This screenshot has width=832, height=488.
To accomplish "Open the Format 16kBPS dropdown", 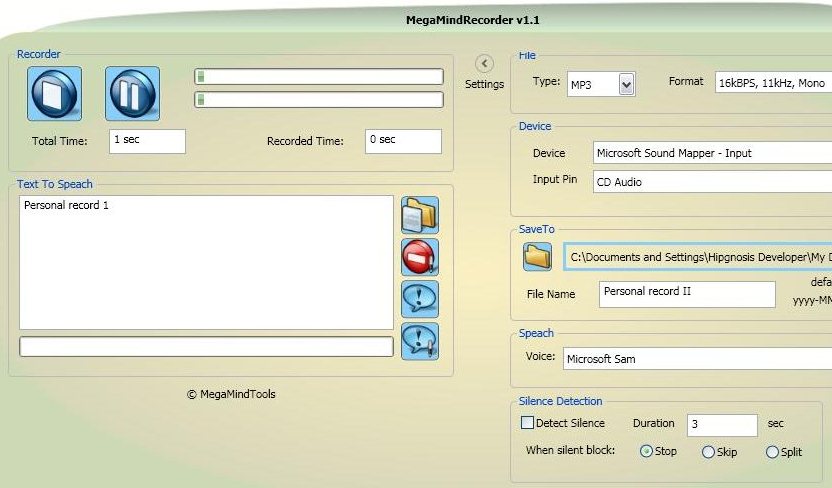I will coord(773,83).
